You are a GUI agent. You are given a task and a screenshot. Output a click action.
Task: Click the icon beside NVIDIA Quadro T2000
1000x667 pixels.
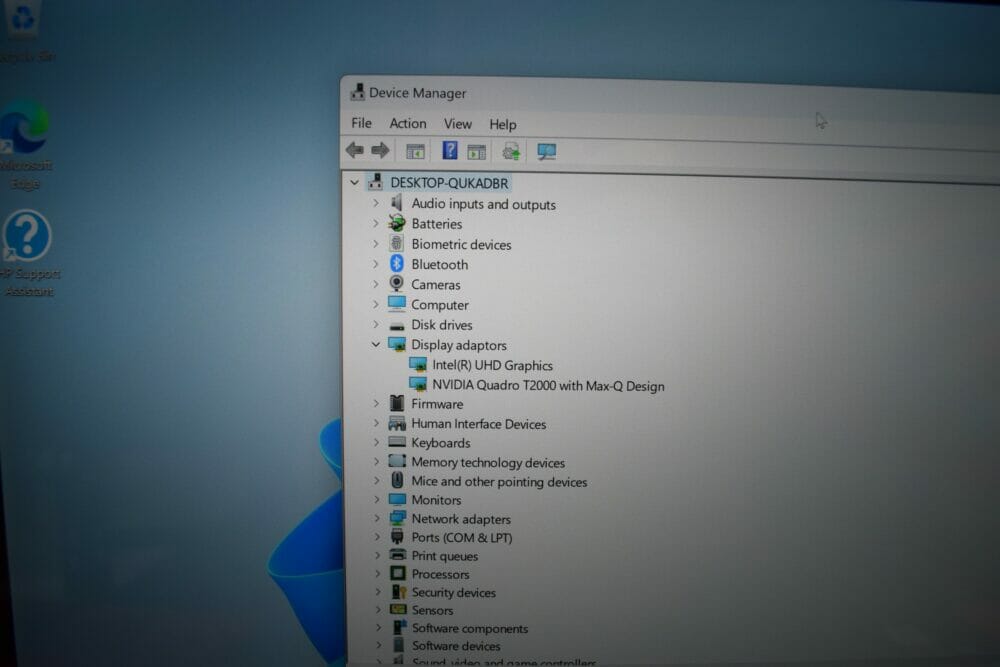click(418, 384)
